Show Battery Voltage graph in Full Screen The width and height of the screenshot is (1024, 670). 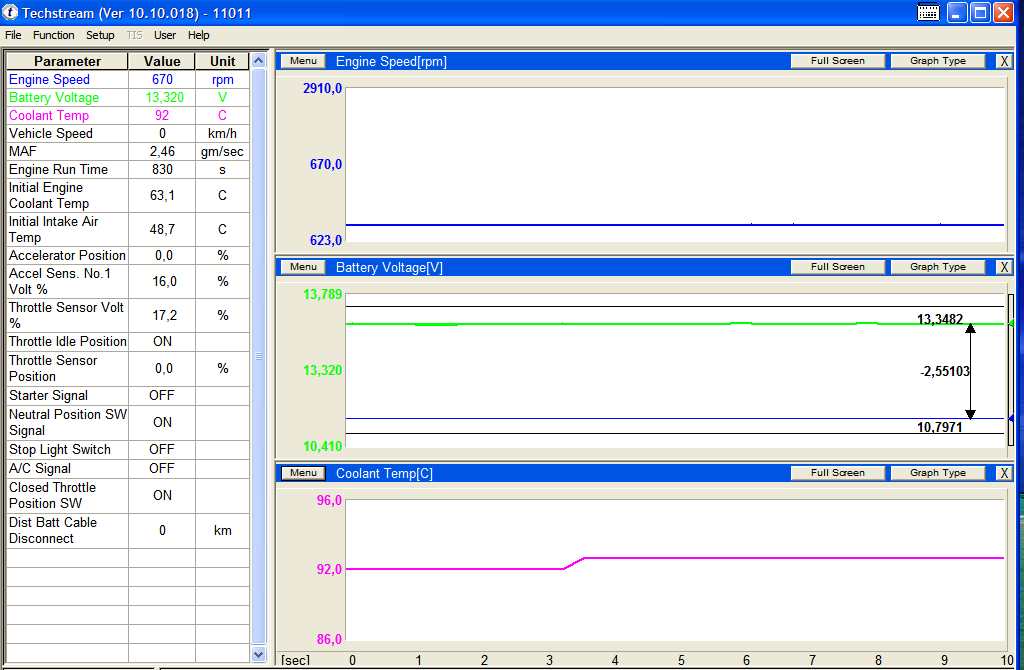click(x=838, y=267)
